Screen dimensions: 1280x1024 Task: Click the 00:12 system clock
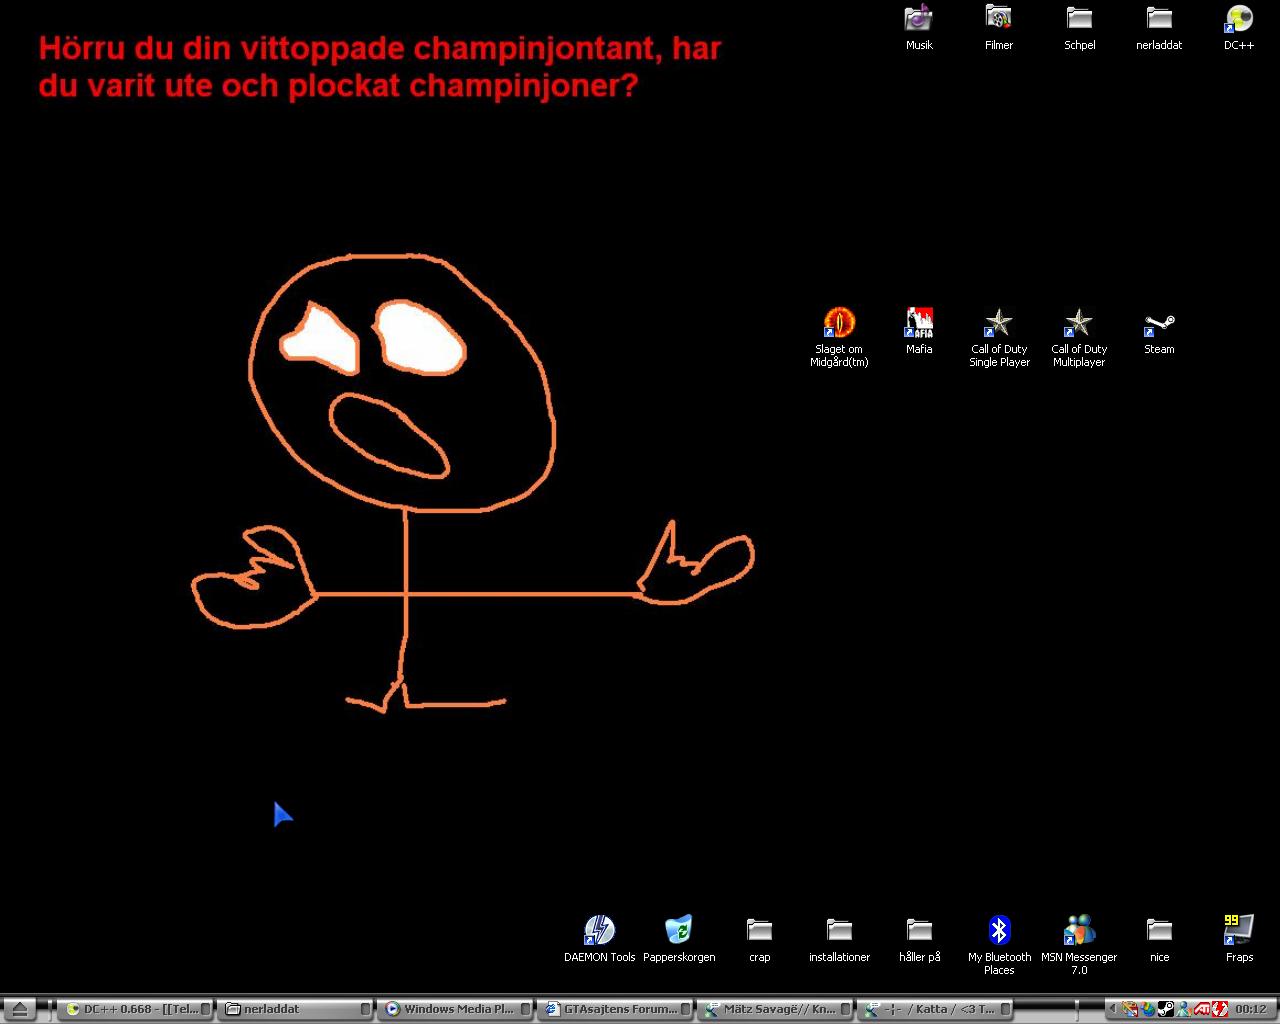(x=1251, y=1009)
